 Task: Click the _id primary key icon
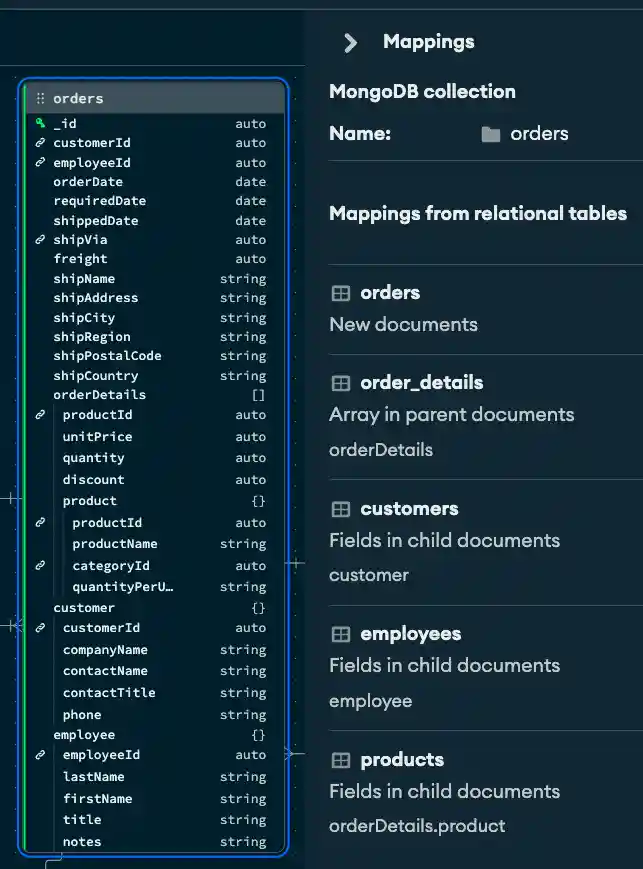coord(40,123)
